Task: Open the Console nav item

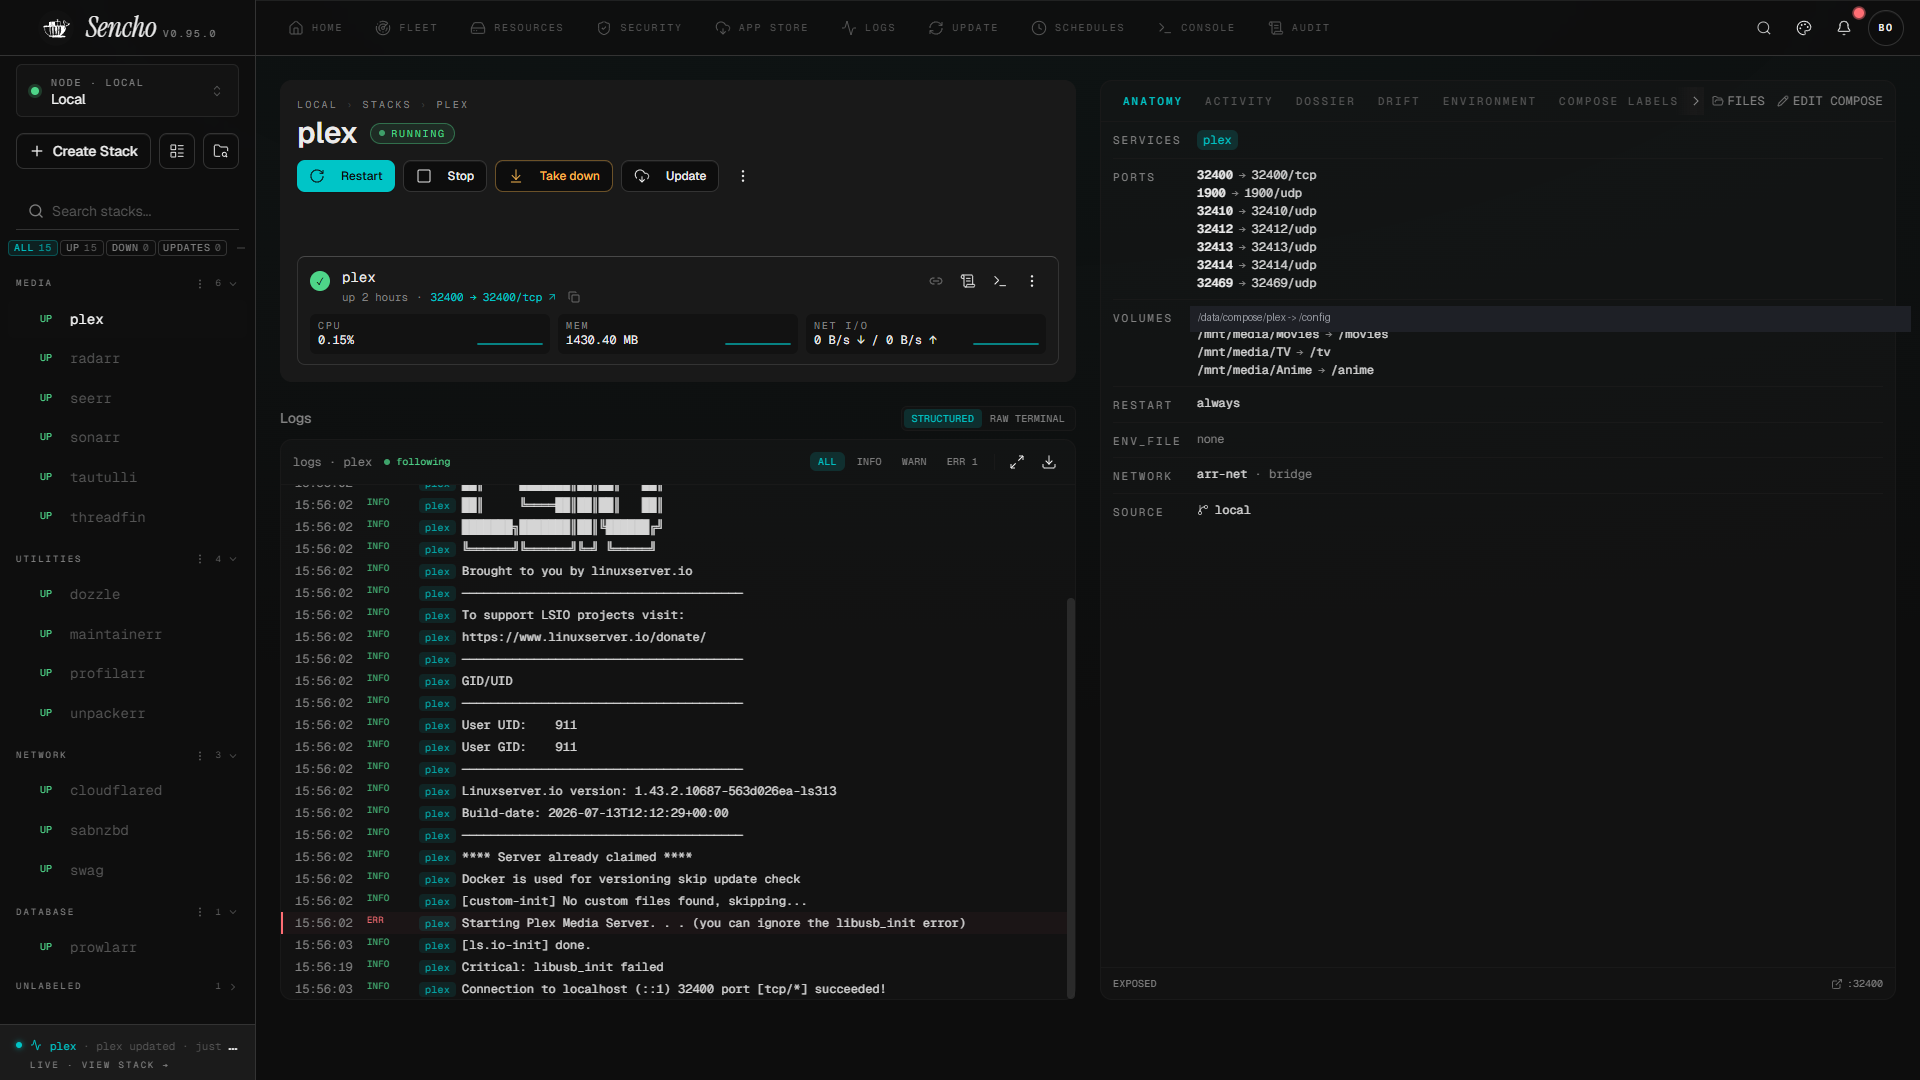Action: point(1196,28)
